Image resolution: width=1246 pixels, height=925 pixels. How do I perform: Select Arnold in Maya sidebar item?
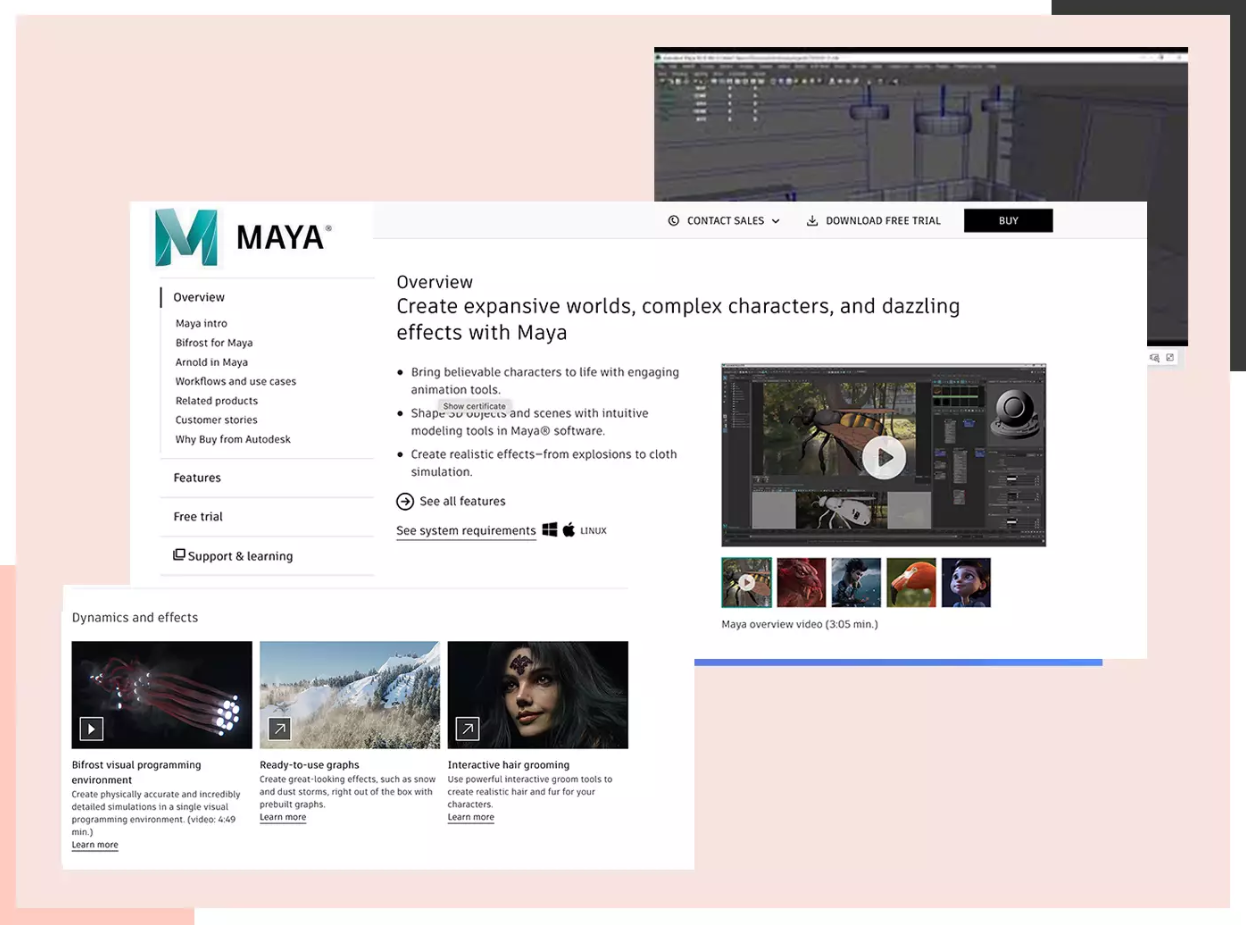(x=211, y=362)
